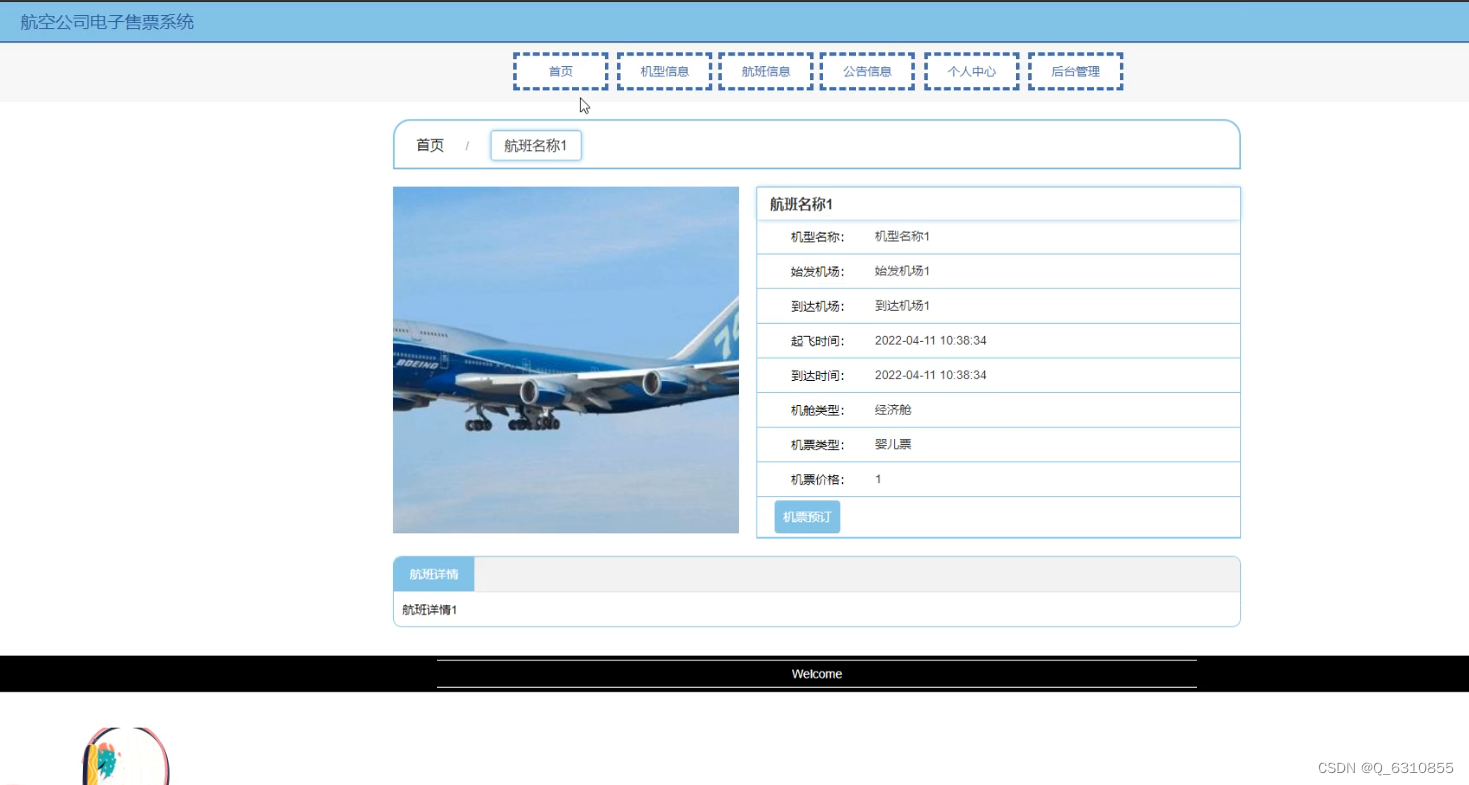Viewport: 1469px width, 785px height.
Task: Click the 机型名称 label
Action: pyautogui.click(x=817, y=237)
